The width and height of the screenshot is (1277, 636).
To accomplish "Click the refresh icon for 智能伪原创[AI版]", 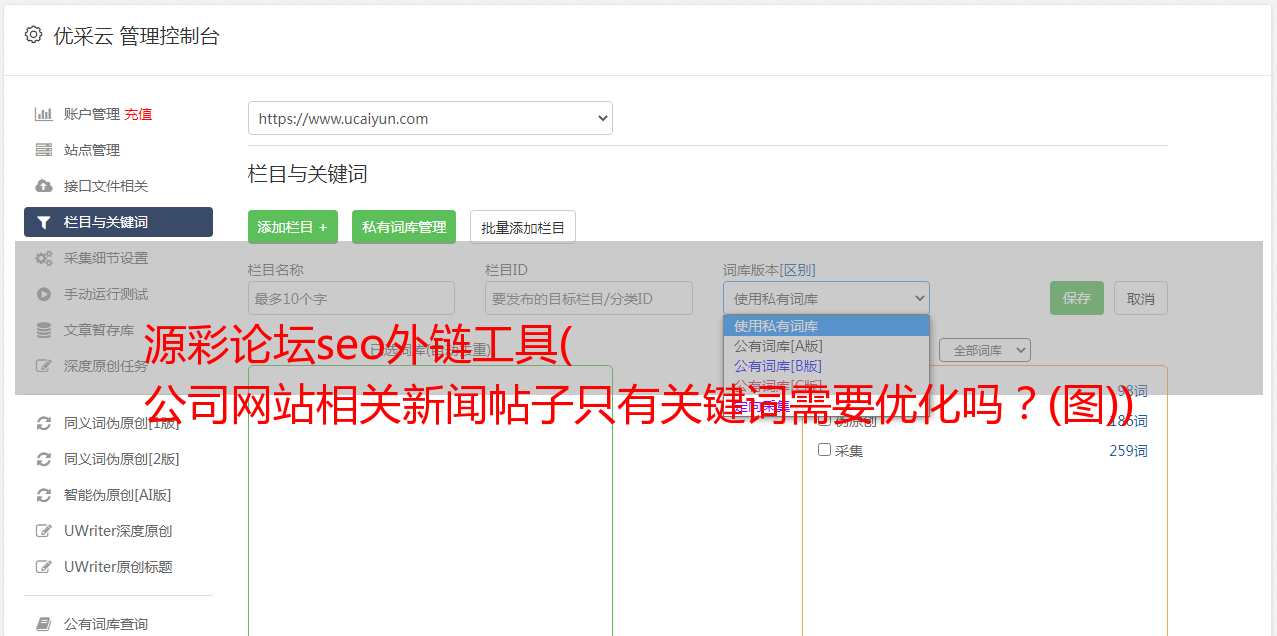I will point(43,495).
